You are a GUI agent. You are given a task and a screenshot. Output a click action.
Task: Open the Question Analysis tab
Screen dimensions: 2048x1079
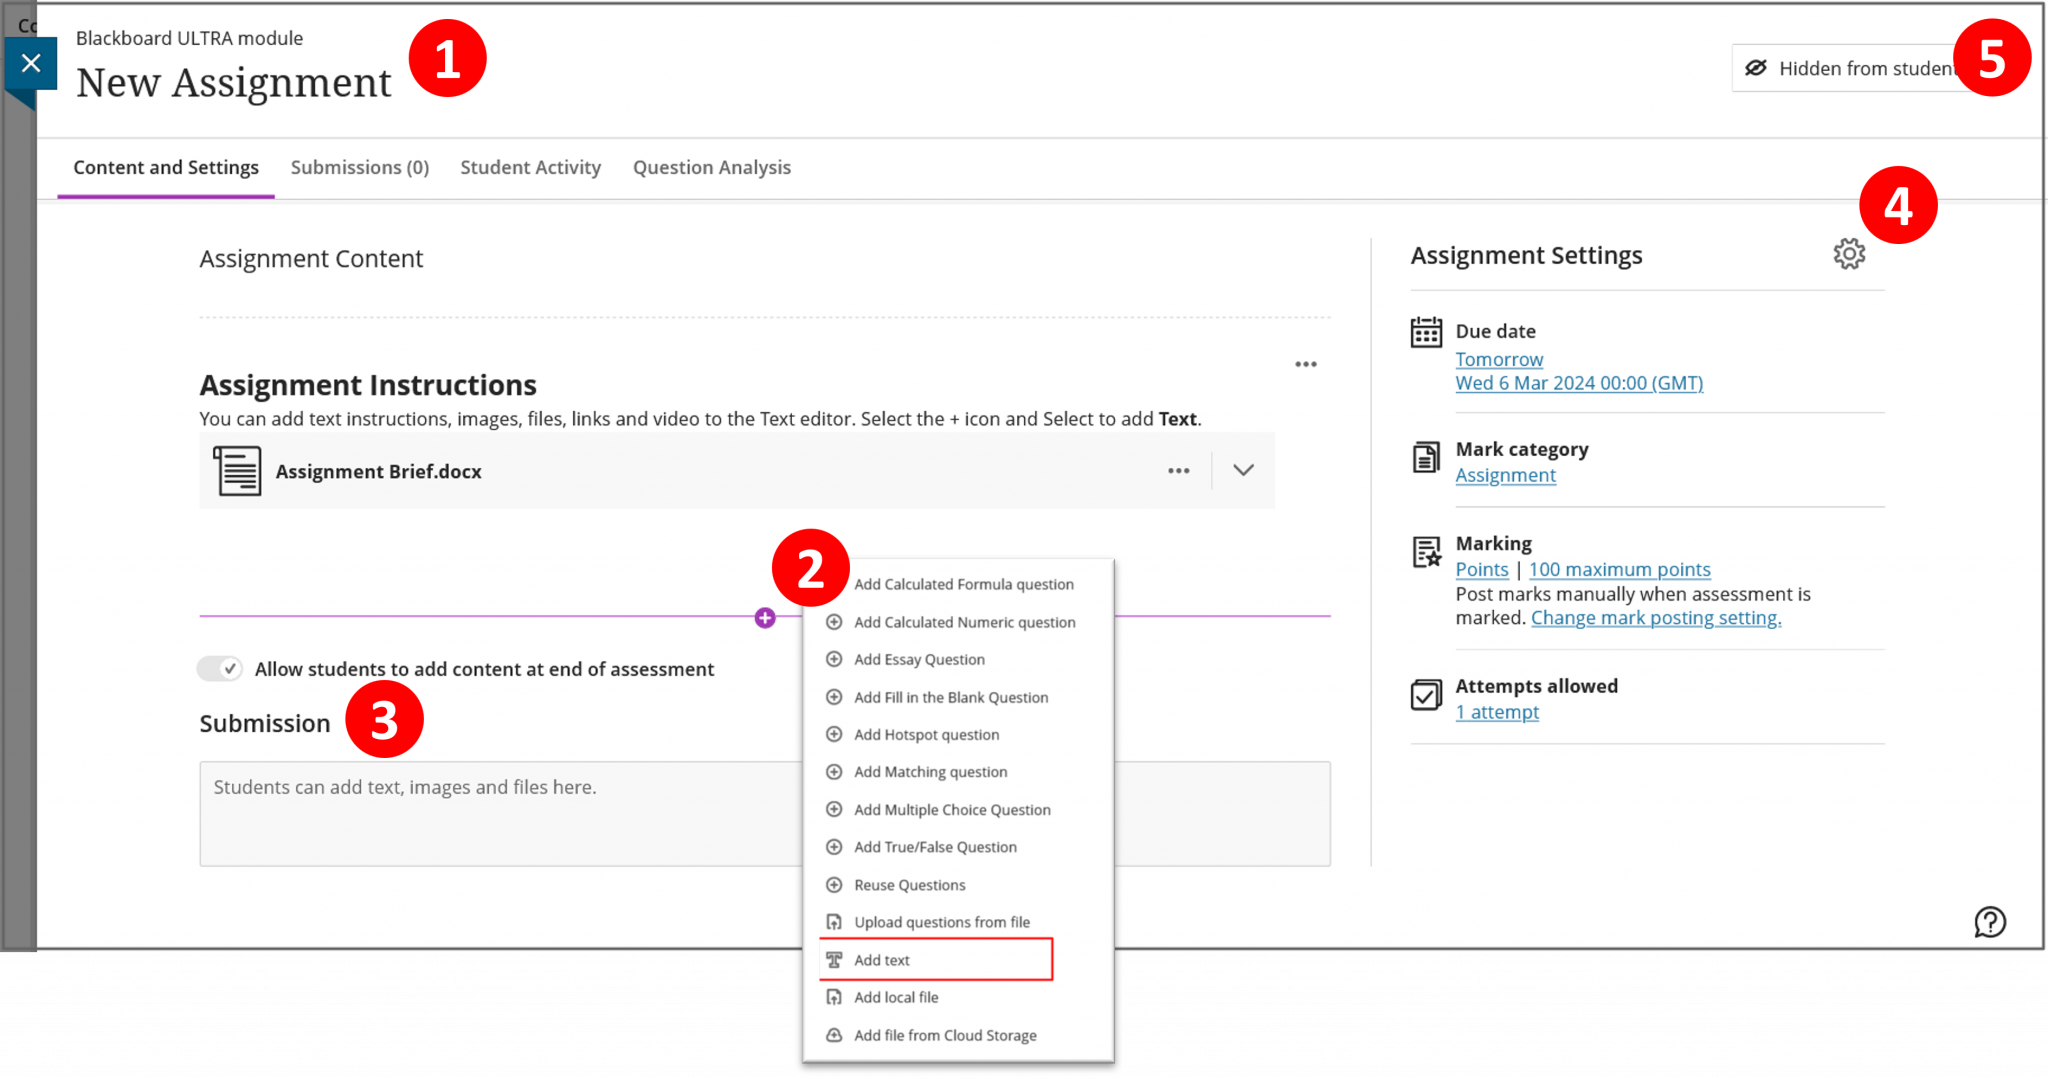point(711,167)
